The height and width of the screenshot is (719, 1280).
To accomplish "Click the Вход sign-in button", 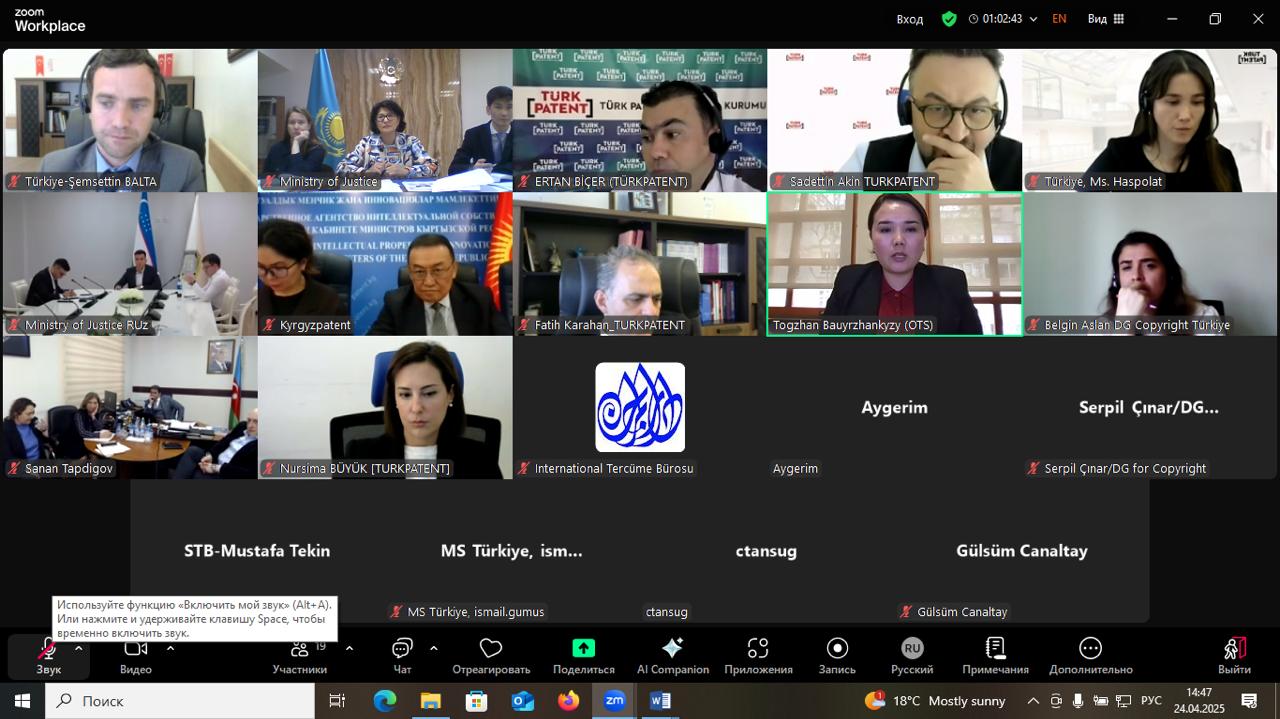I will 910,19.
